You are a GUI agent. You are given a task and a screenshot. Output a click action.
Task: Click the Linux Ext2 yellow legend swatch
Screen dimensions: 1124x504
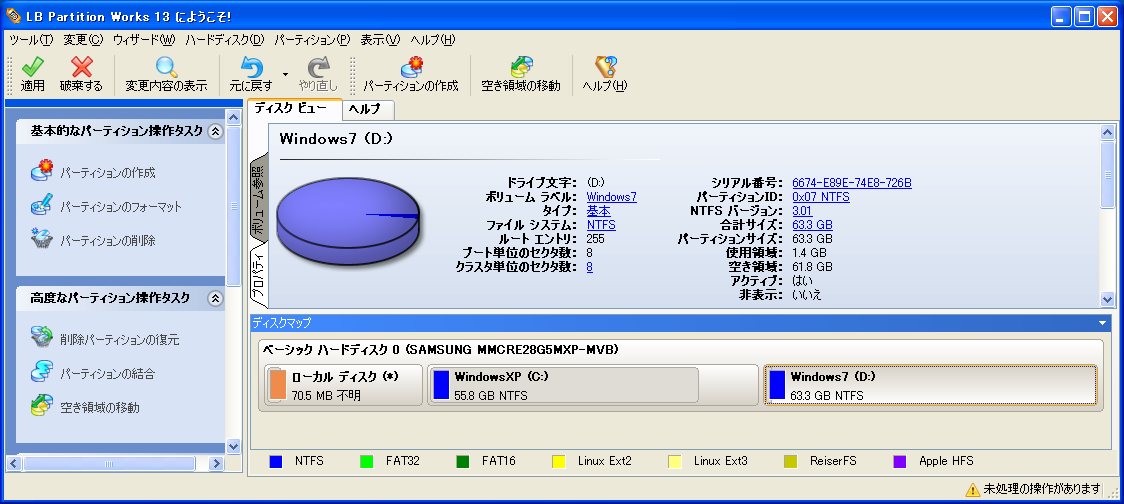pyautogui.click(x=560, y=462)
